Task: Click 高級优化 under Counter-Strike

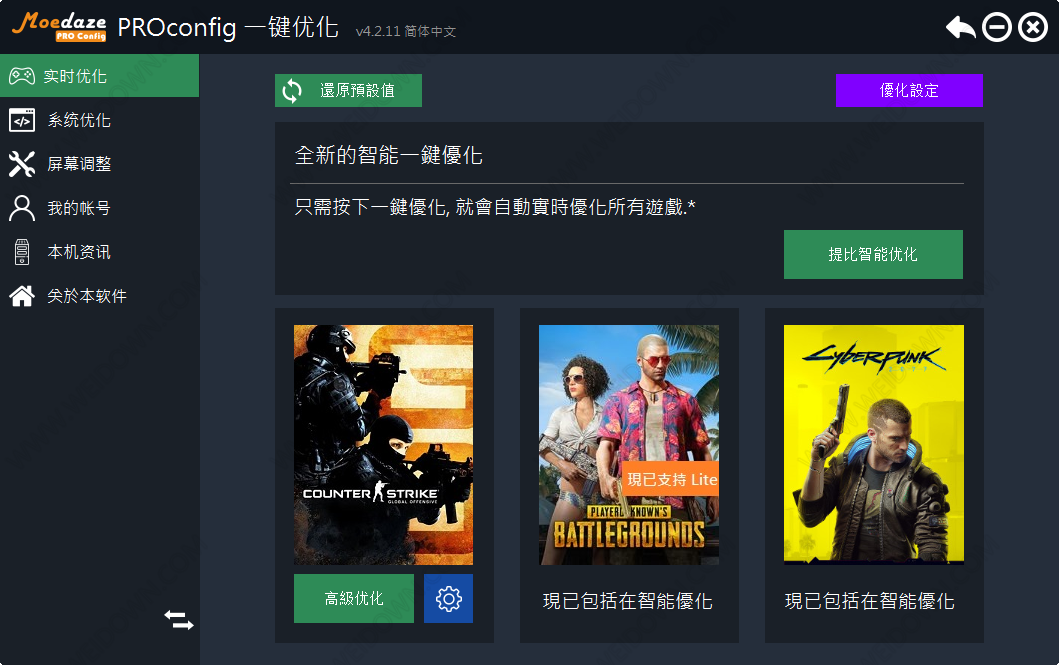Action: click(x=354, y=598)
